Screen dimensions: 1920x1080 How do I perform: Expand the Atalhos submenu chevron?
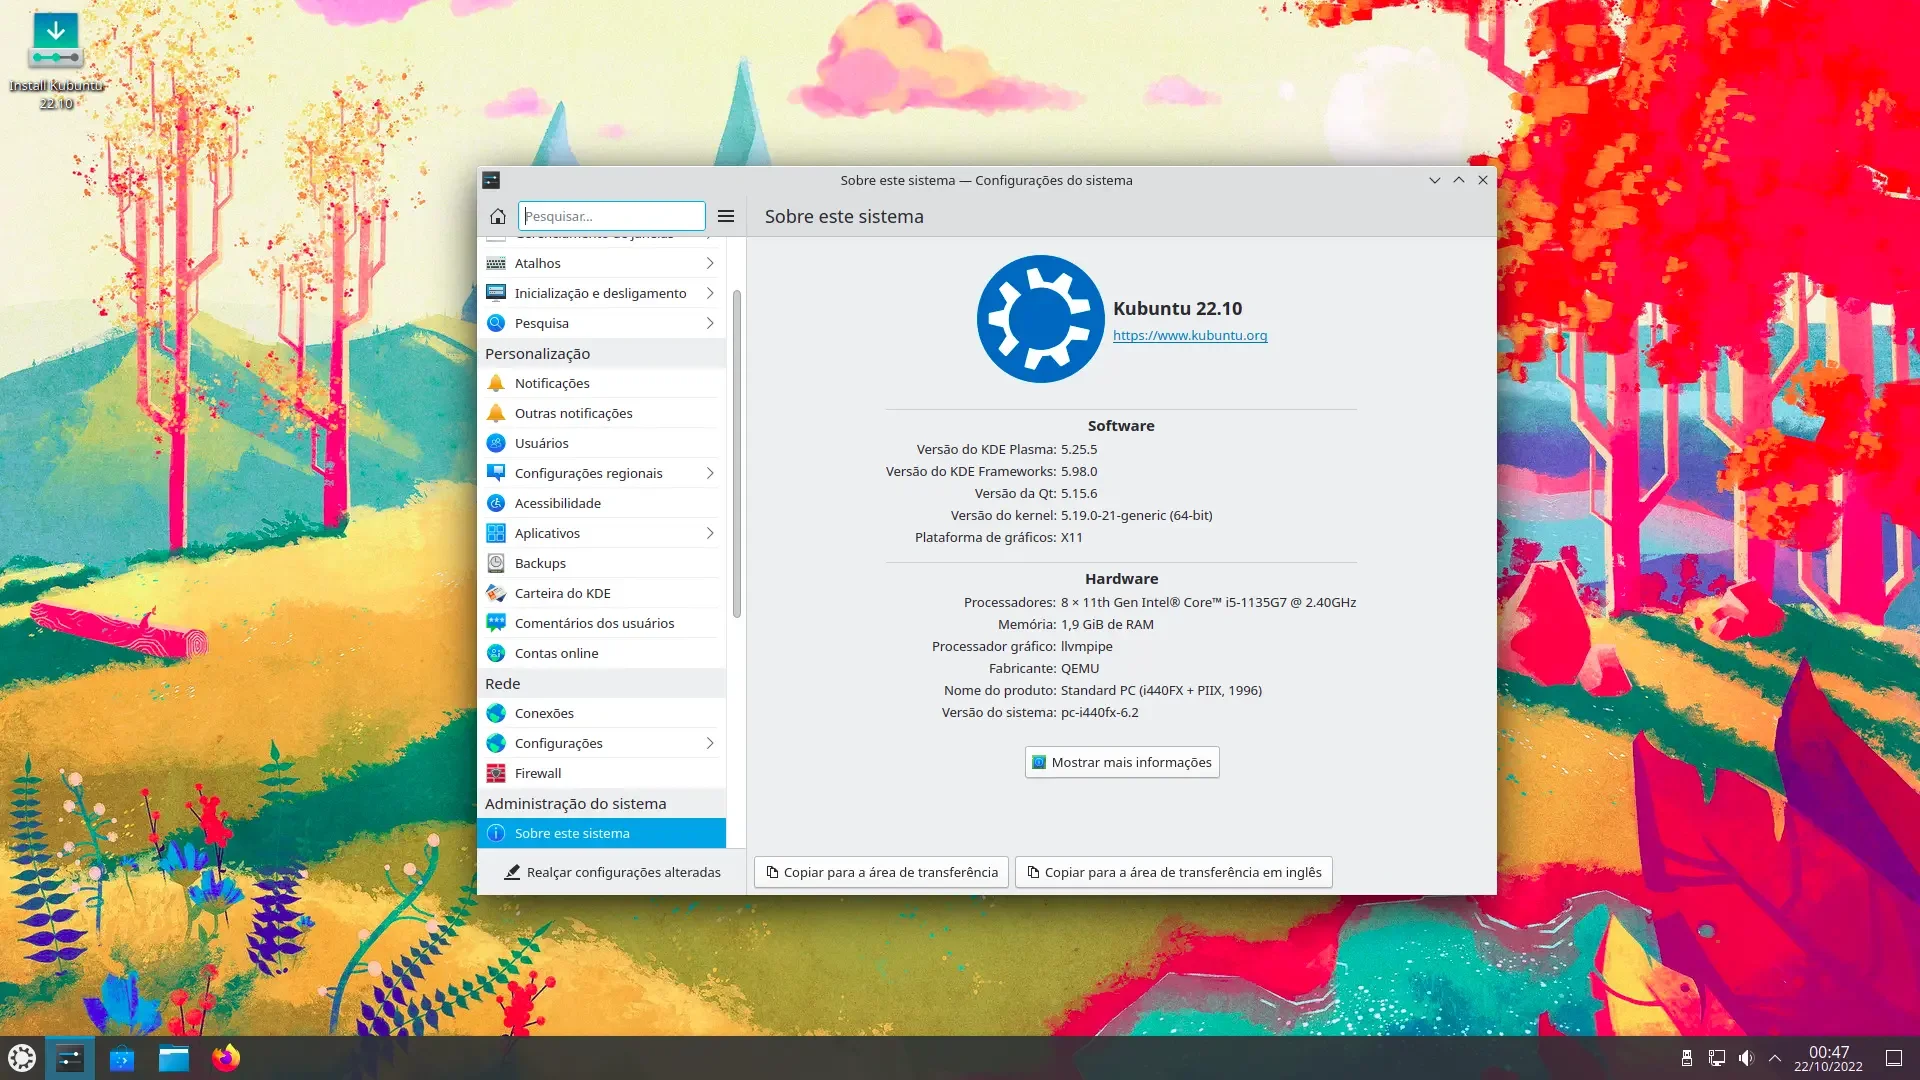(710, 263)
